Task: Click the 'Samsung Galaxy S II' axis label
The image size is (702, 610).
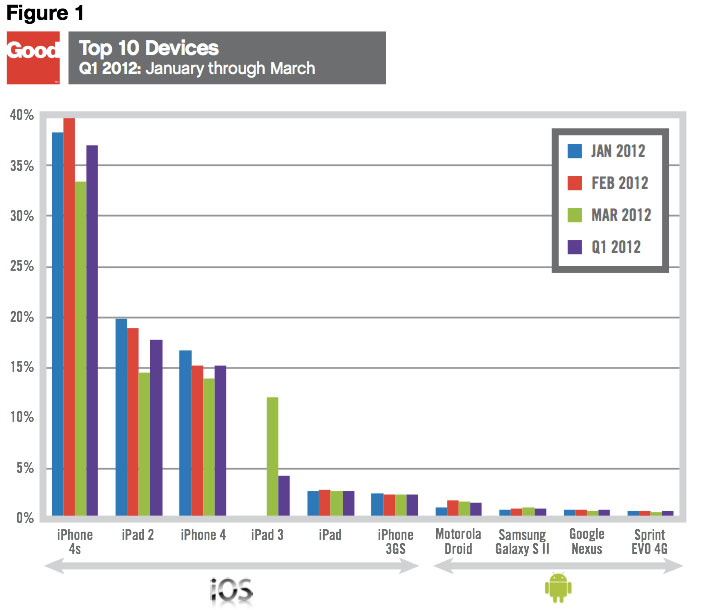Action: tap(522, 542)
